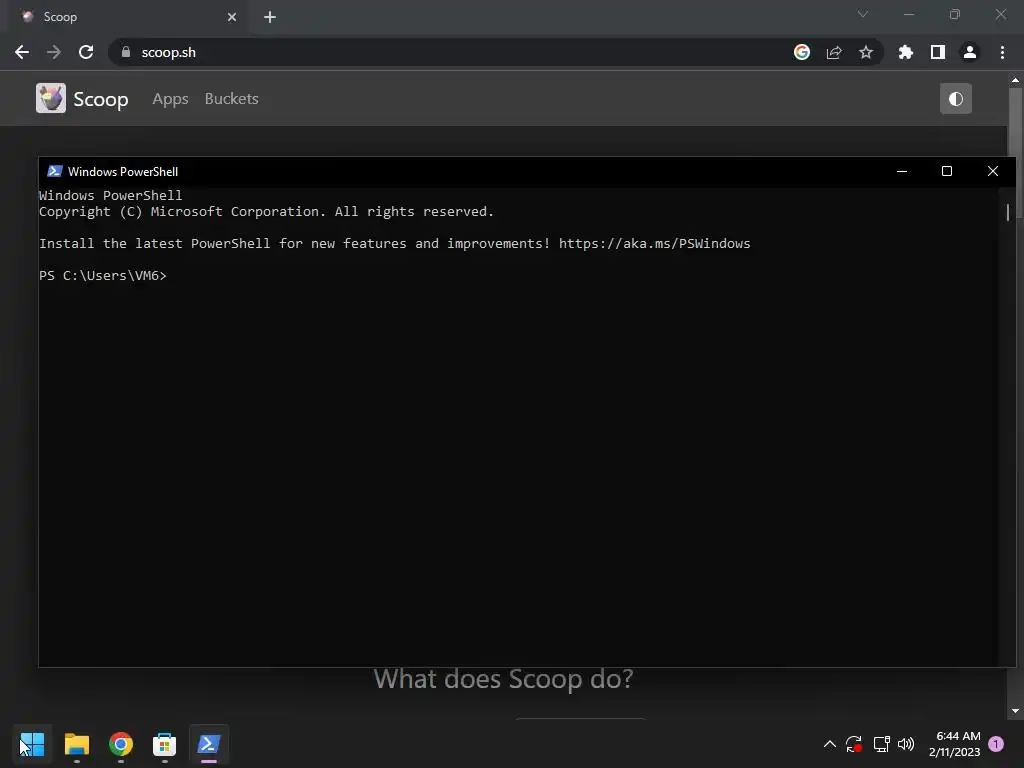Click the "What does Scoop do?" heading
Image resolution: width=1024 pixels, height=768 pixels.
pos(504,679)
